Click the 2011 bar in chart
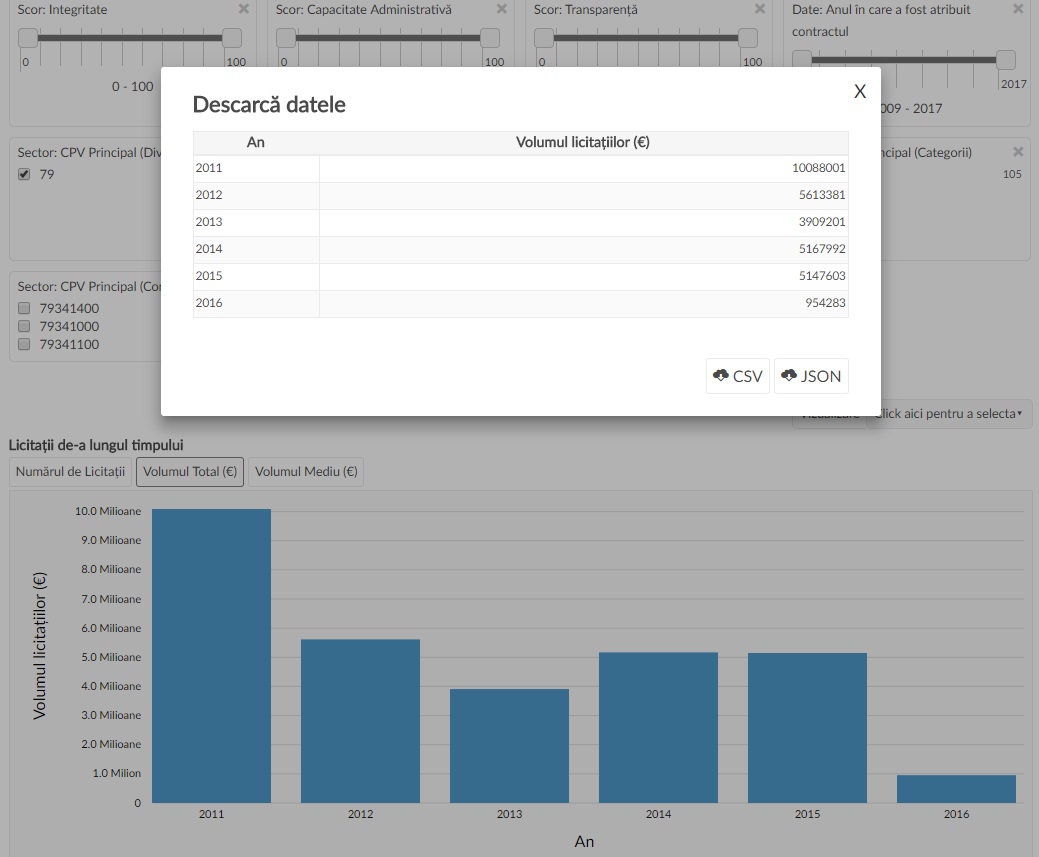The height and width of the screenshot is (857, 1039). 211,655
